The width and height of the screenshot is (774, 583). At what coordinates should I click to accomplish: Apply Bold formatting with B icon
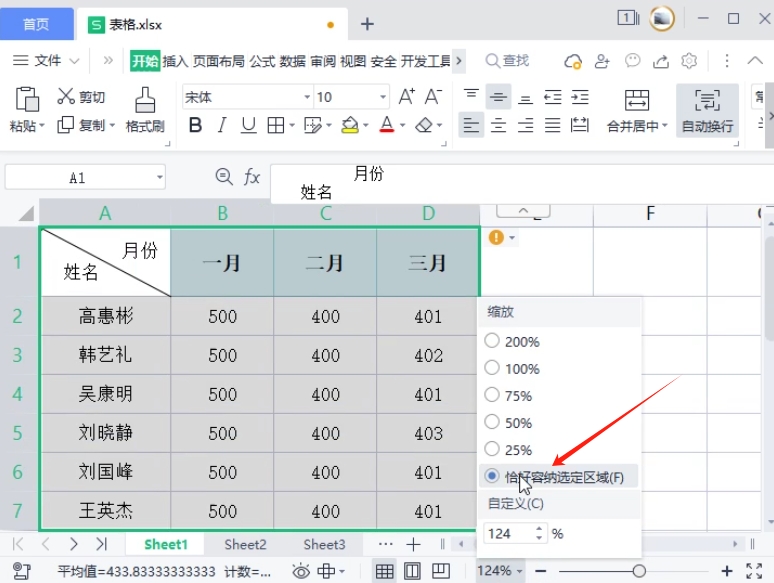[195, 126]
